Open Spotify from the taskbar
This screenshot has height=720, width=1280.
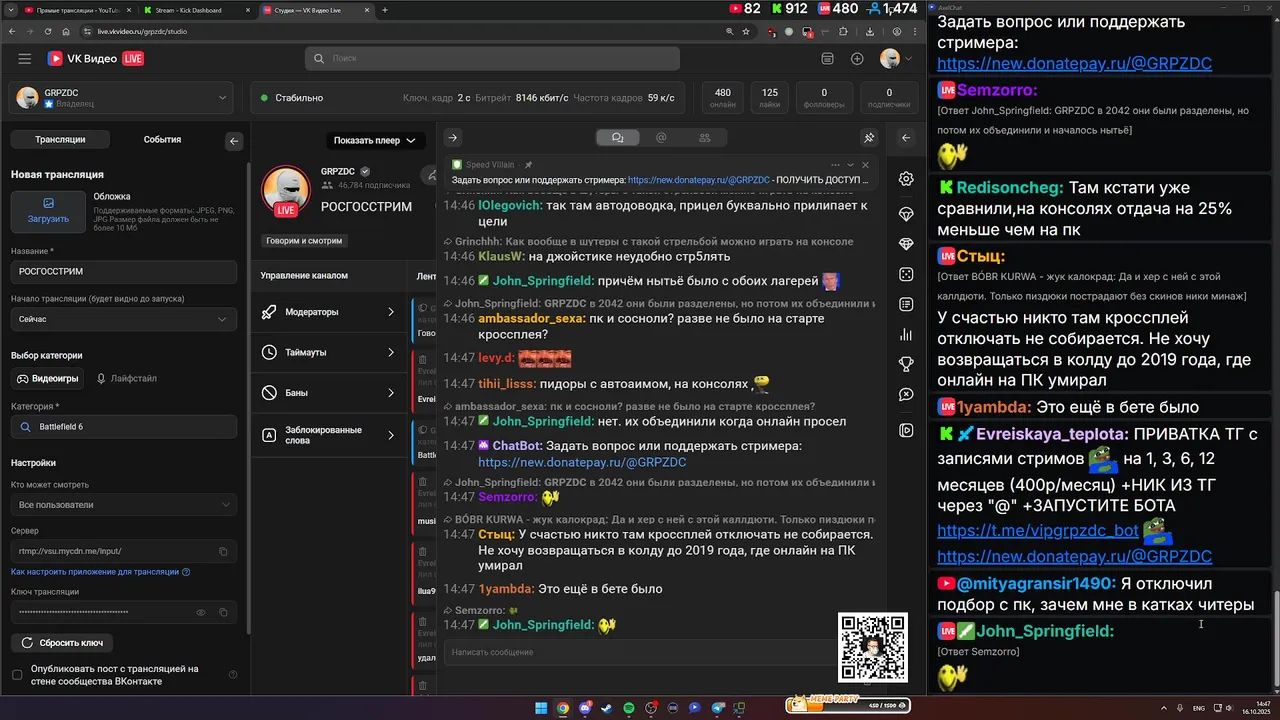coord(629,708)
